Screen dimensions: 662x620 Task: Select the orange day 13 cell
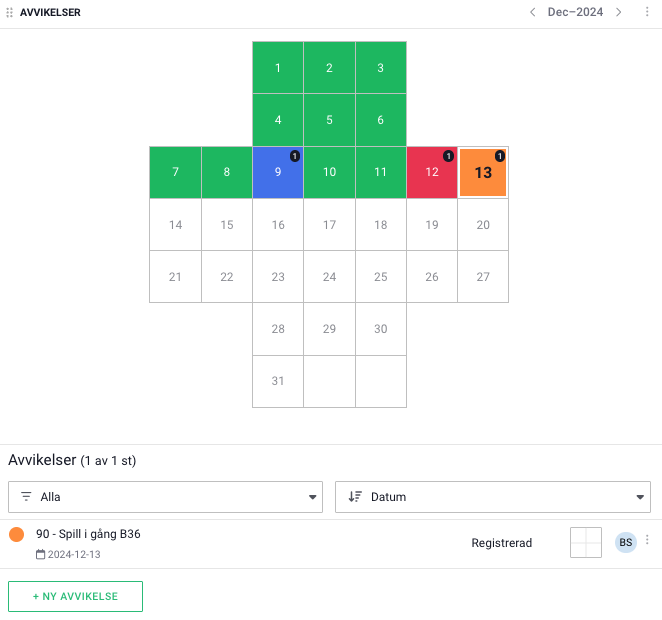click(483, 172)
